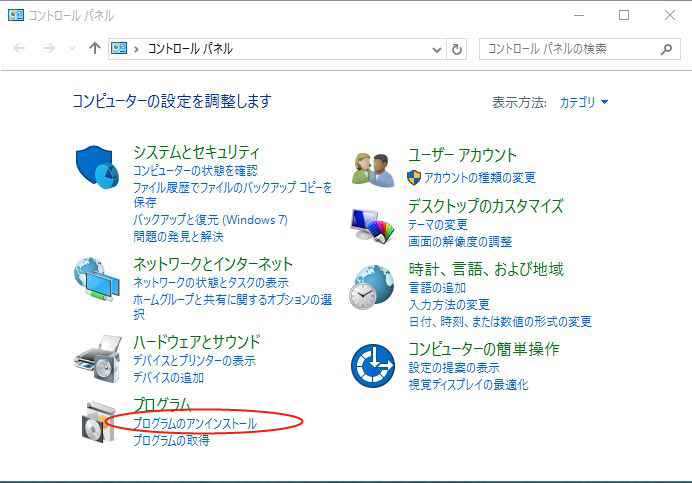Open the カテゴリ view-by dropdown
The width and height of the screenshot is (692, 483).
(x=583, y=102)
